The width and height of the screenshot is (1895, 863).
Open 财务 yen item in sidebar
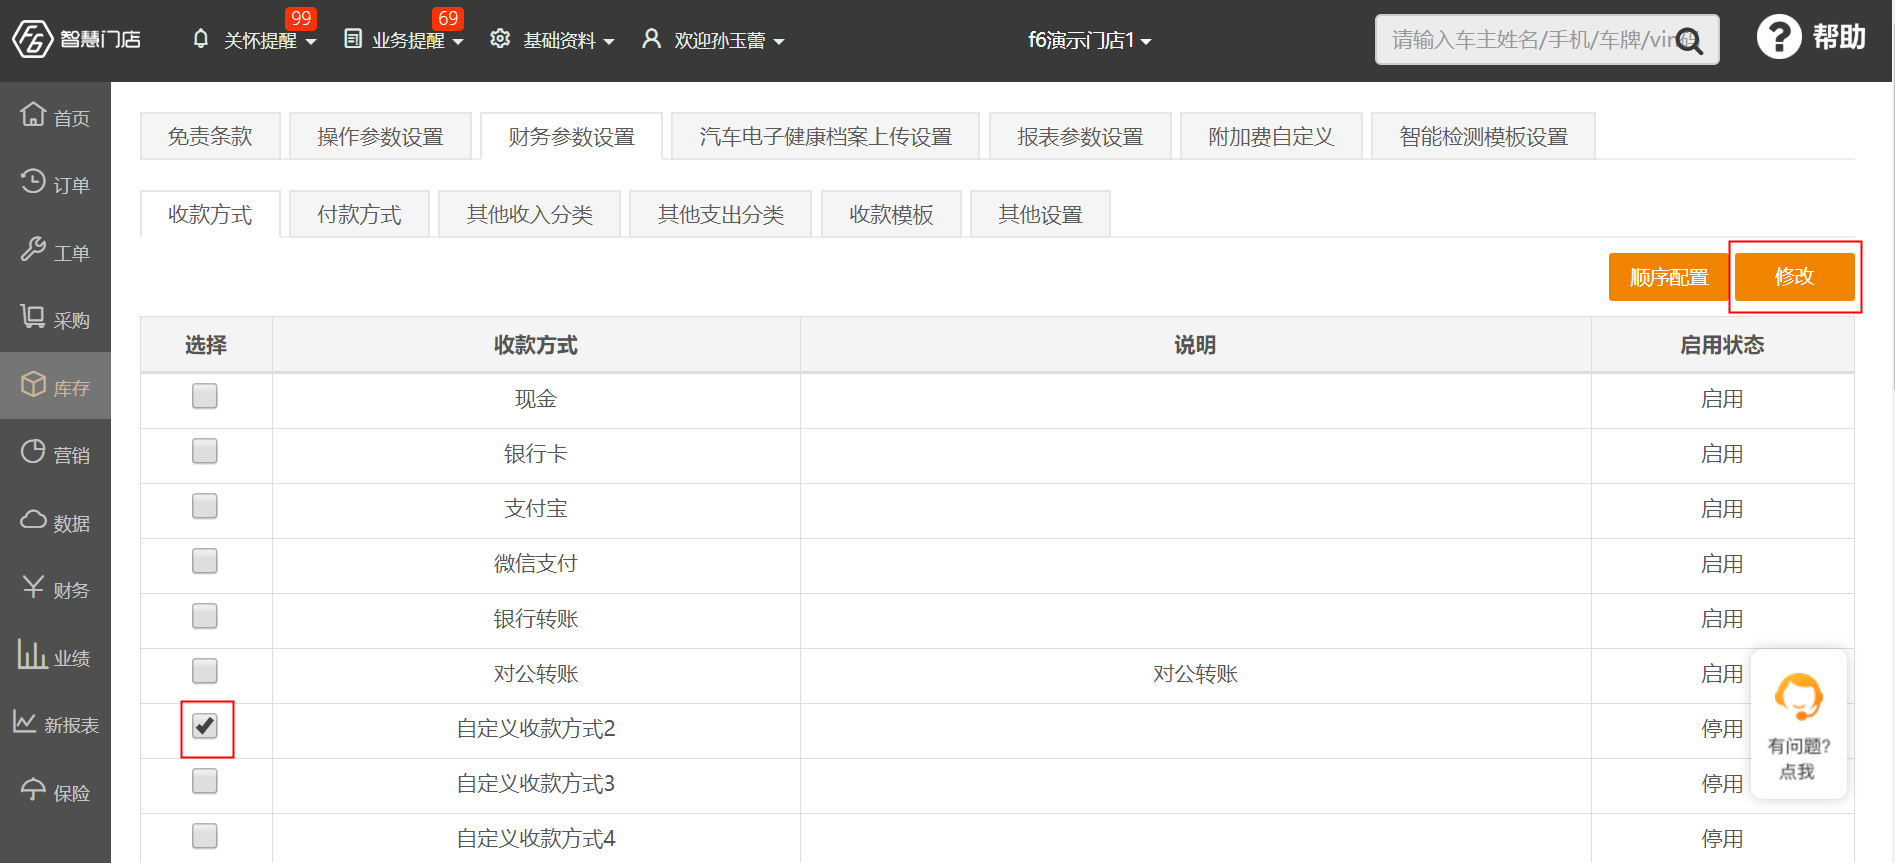point(55,588)
